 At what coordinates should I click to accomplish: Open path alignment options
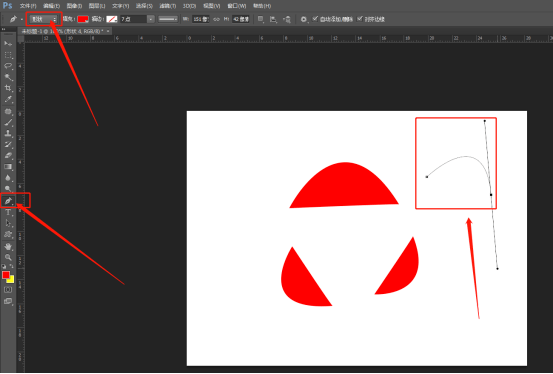(x=273, y=19)
